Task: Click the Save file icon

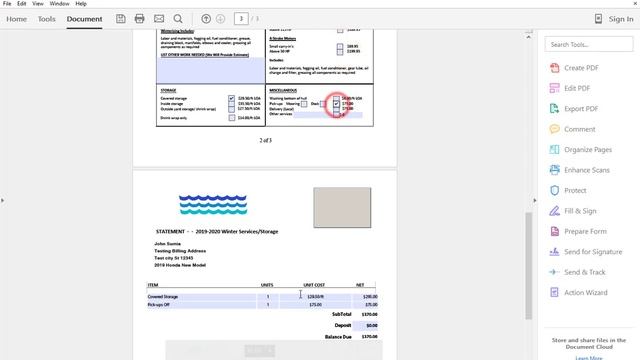Action: click(x=120, y=19)
